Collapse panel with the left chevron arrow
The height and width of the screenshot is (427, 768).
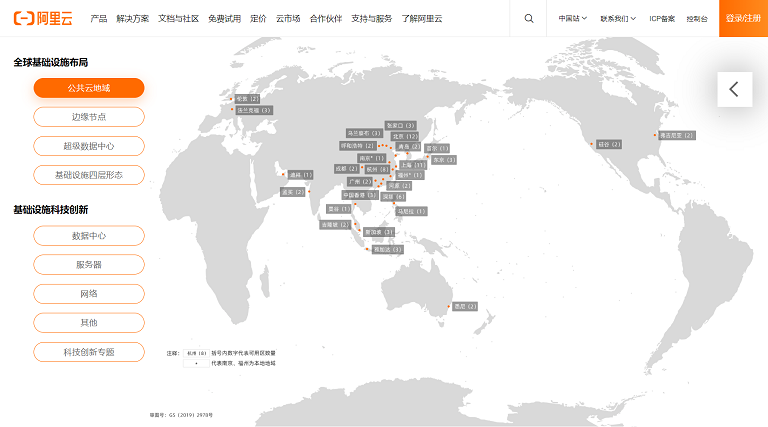(734, 90)
